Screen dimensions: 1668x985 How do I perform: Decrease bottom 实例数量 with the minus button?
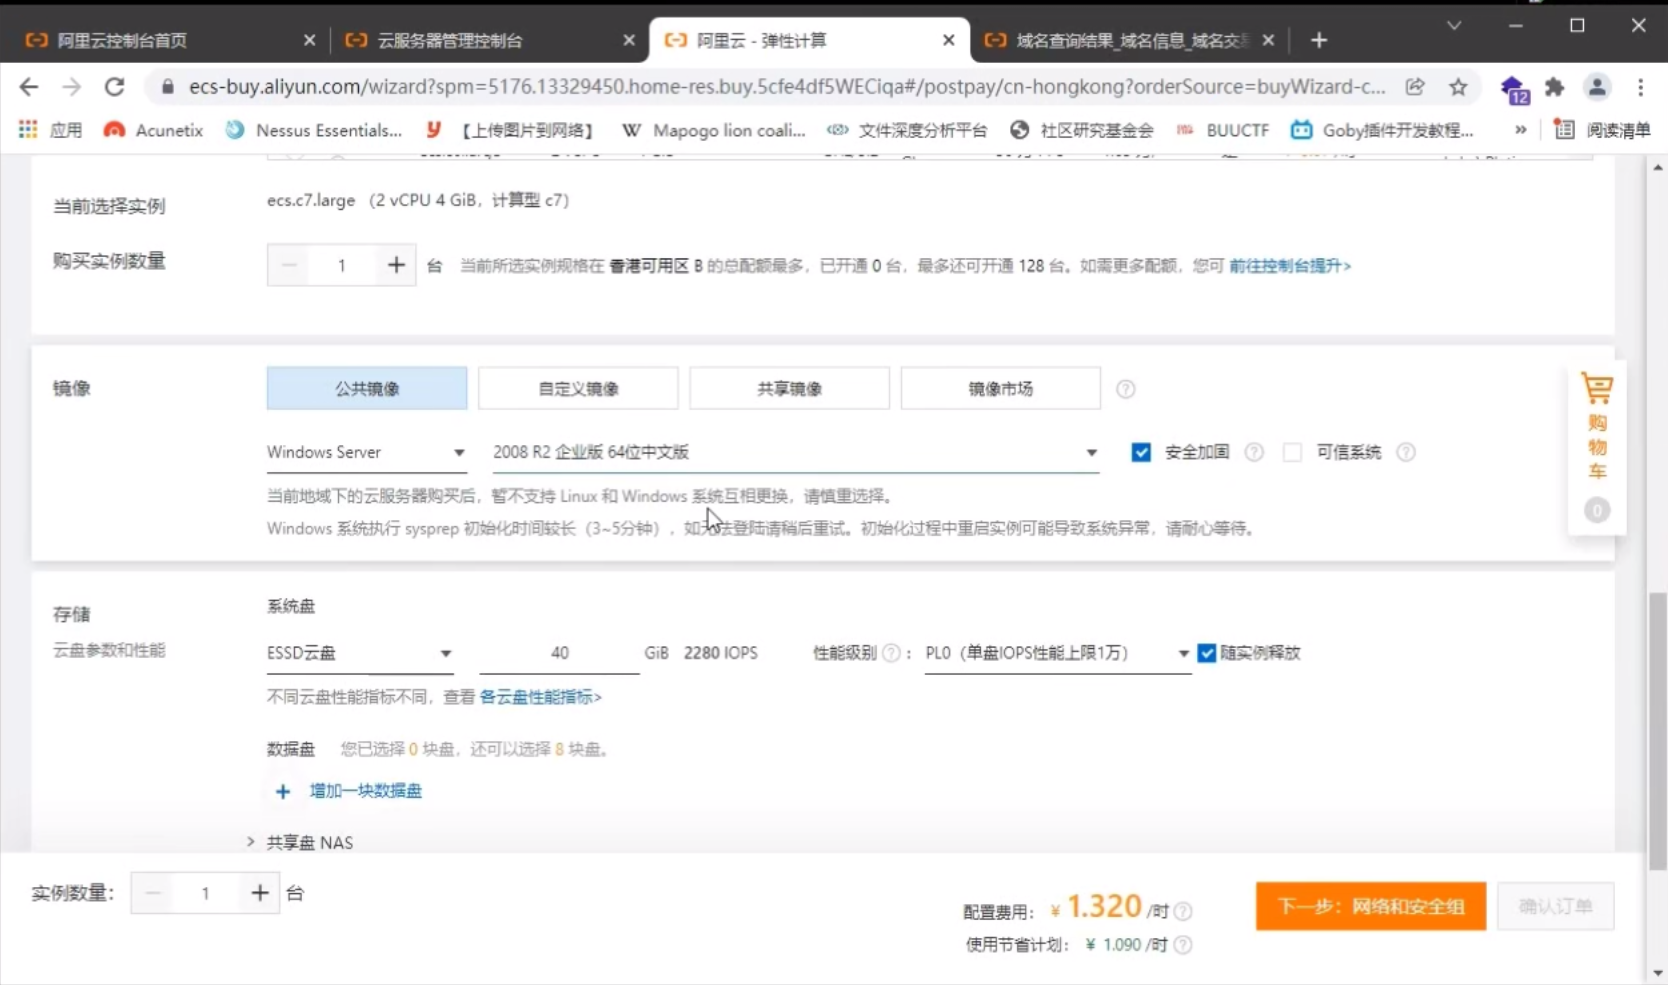point(153,893)
